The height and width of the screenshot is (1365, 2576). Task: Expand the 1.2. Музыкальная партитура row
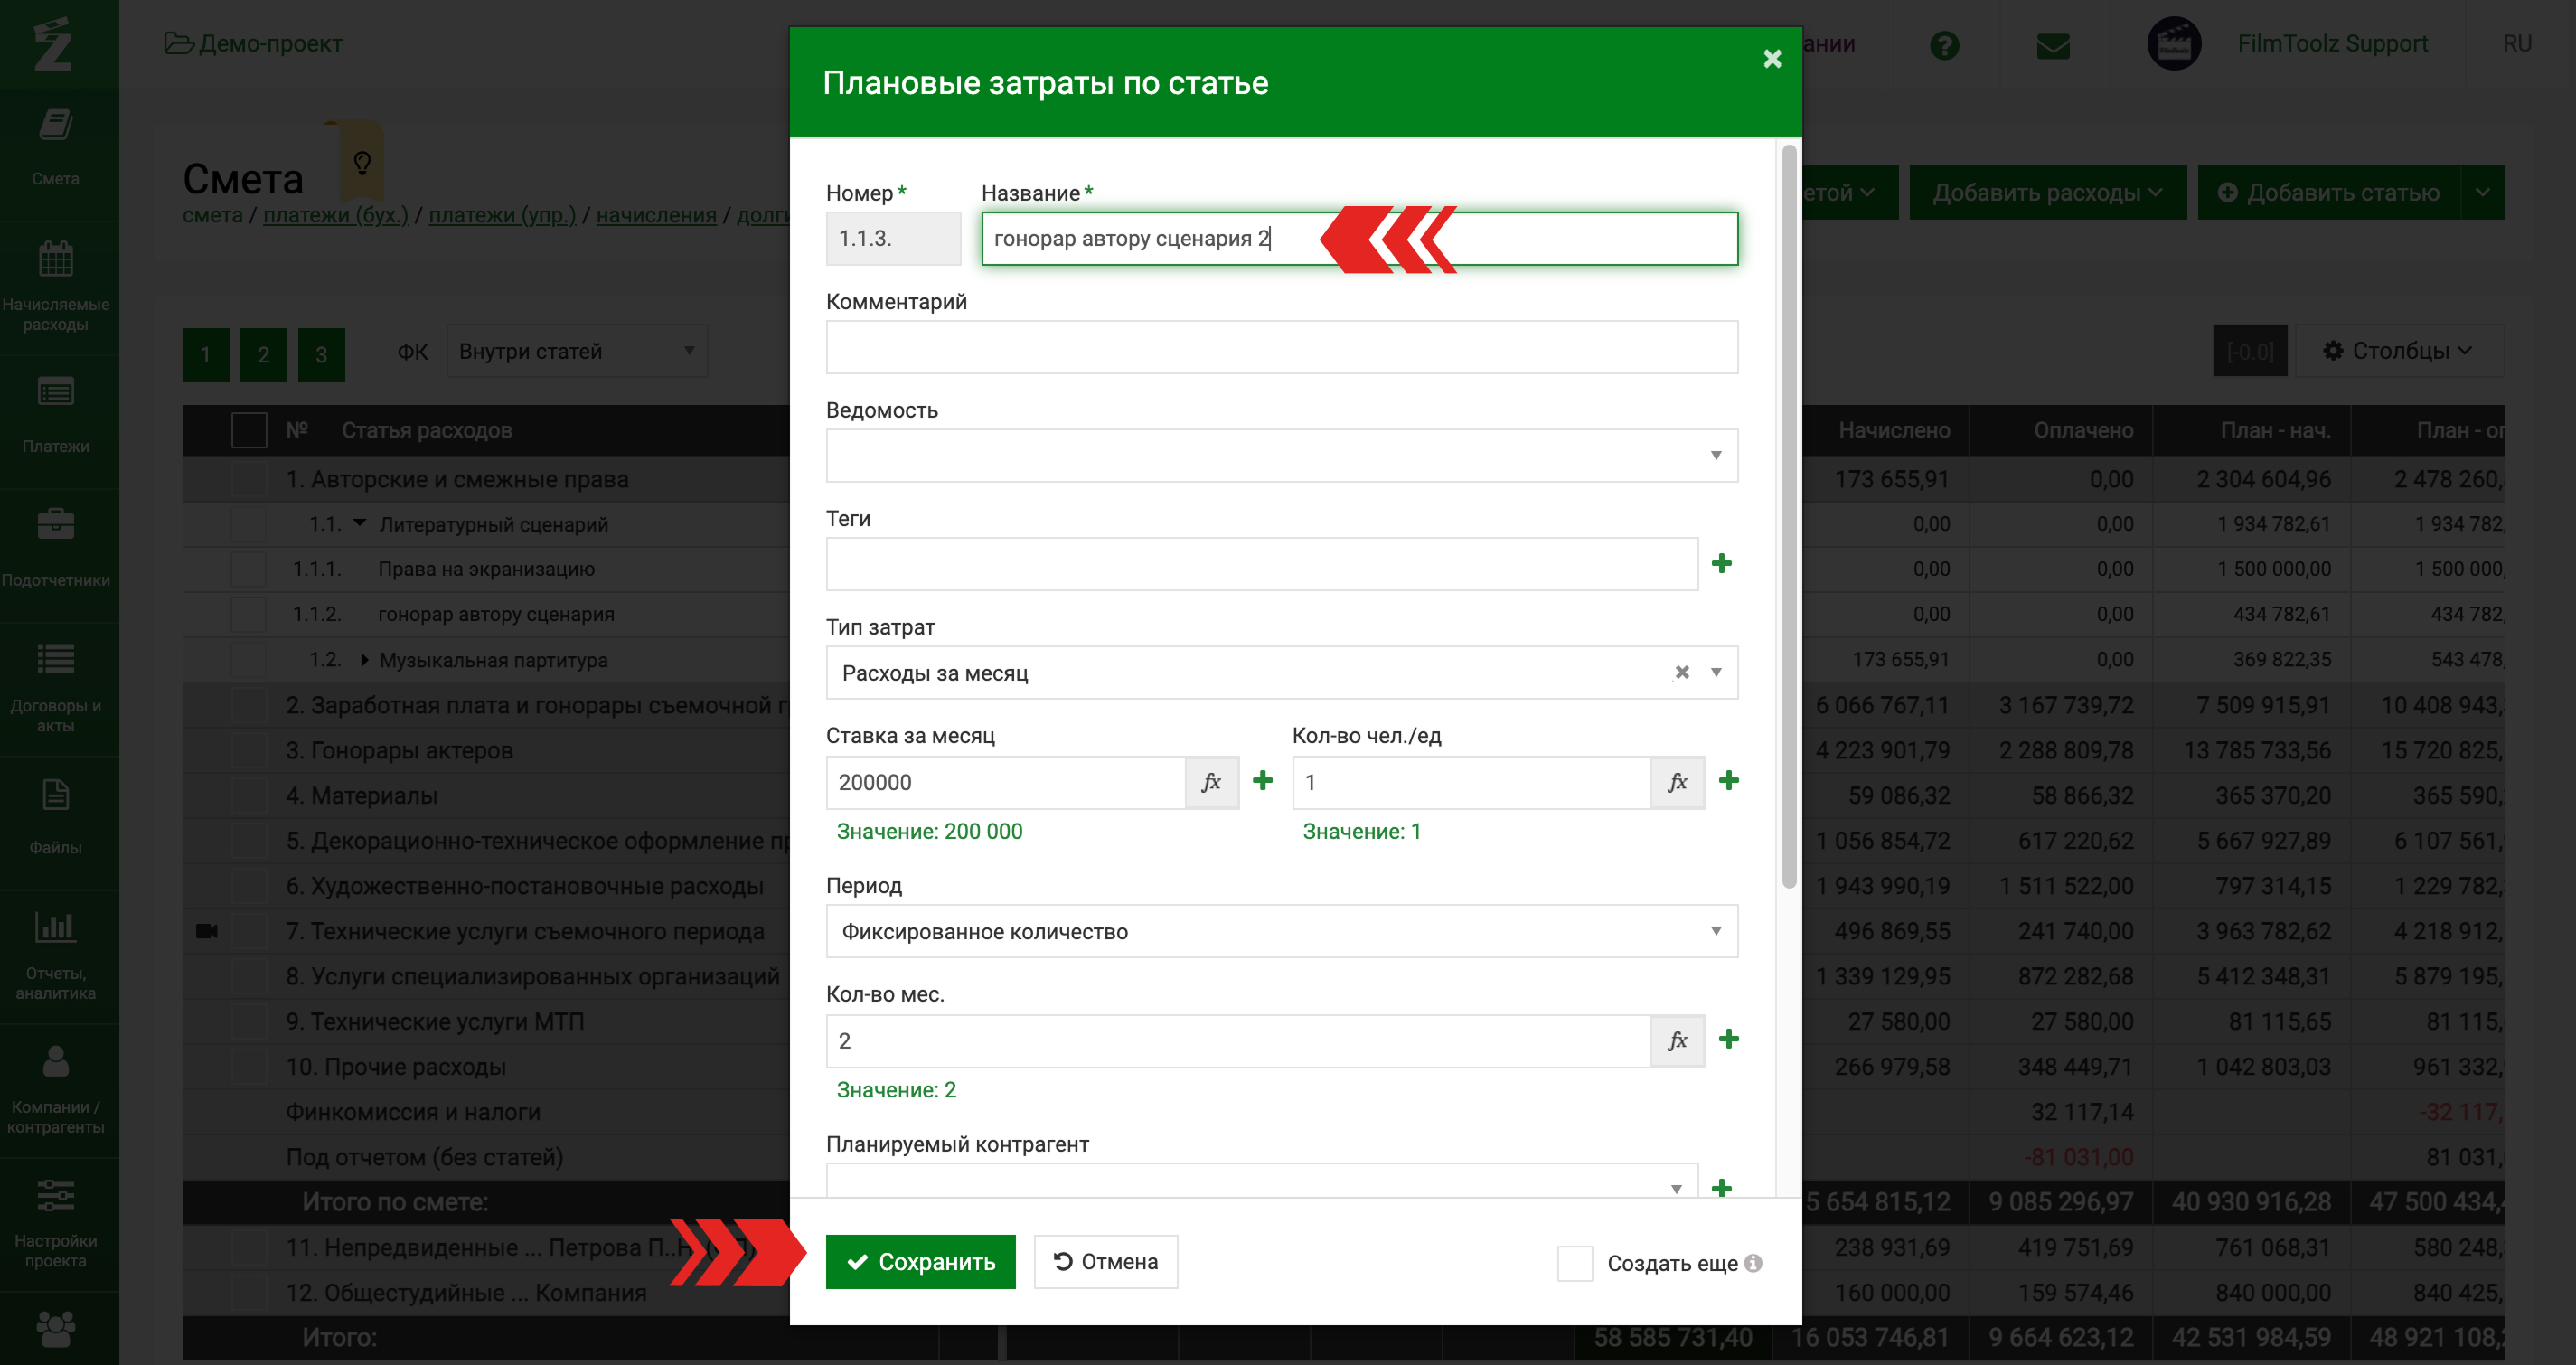pyautogui.click(x=364, y=660)
